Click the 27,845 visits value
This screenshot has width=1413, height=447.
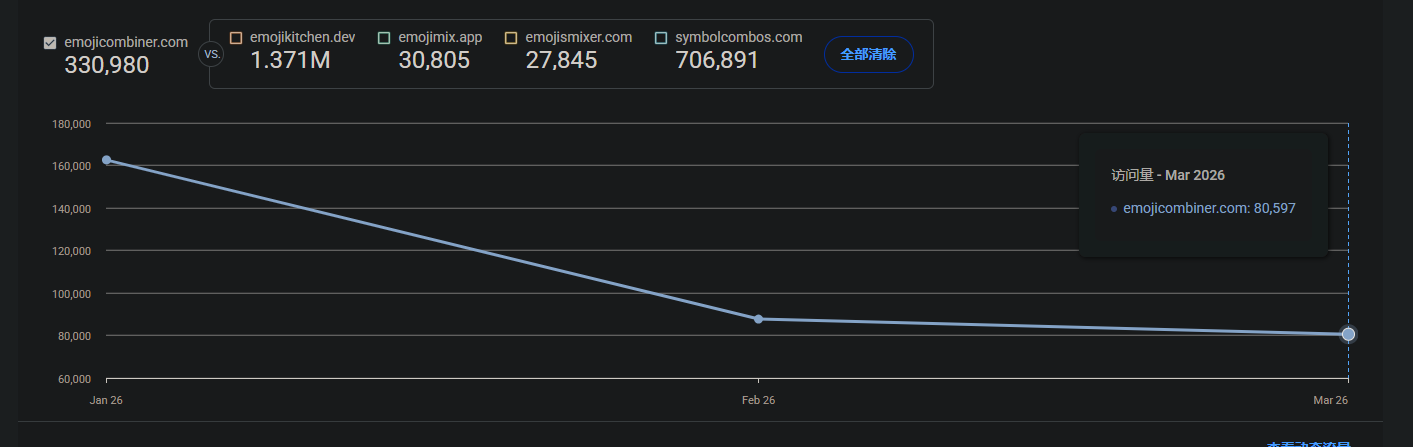[x=561, y=60]
